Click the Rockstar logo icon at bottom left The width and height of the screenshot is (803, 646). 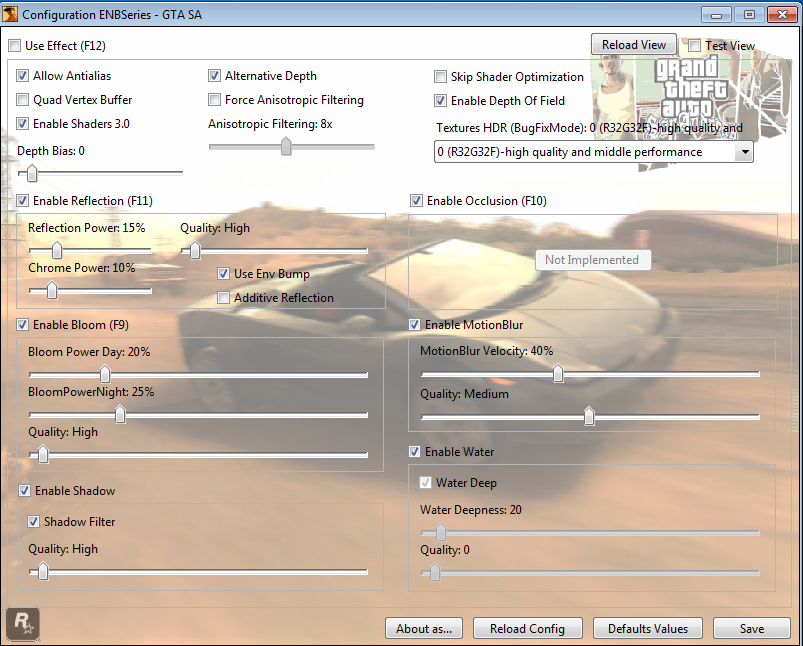[22, 622]
